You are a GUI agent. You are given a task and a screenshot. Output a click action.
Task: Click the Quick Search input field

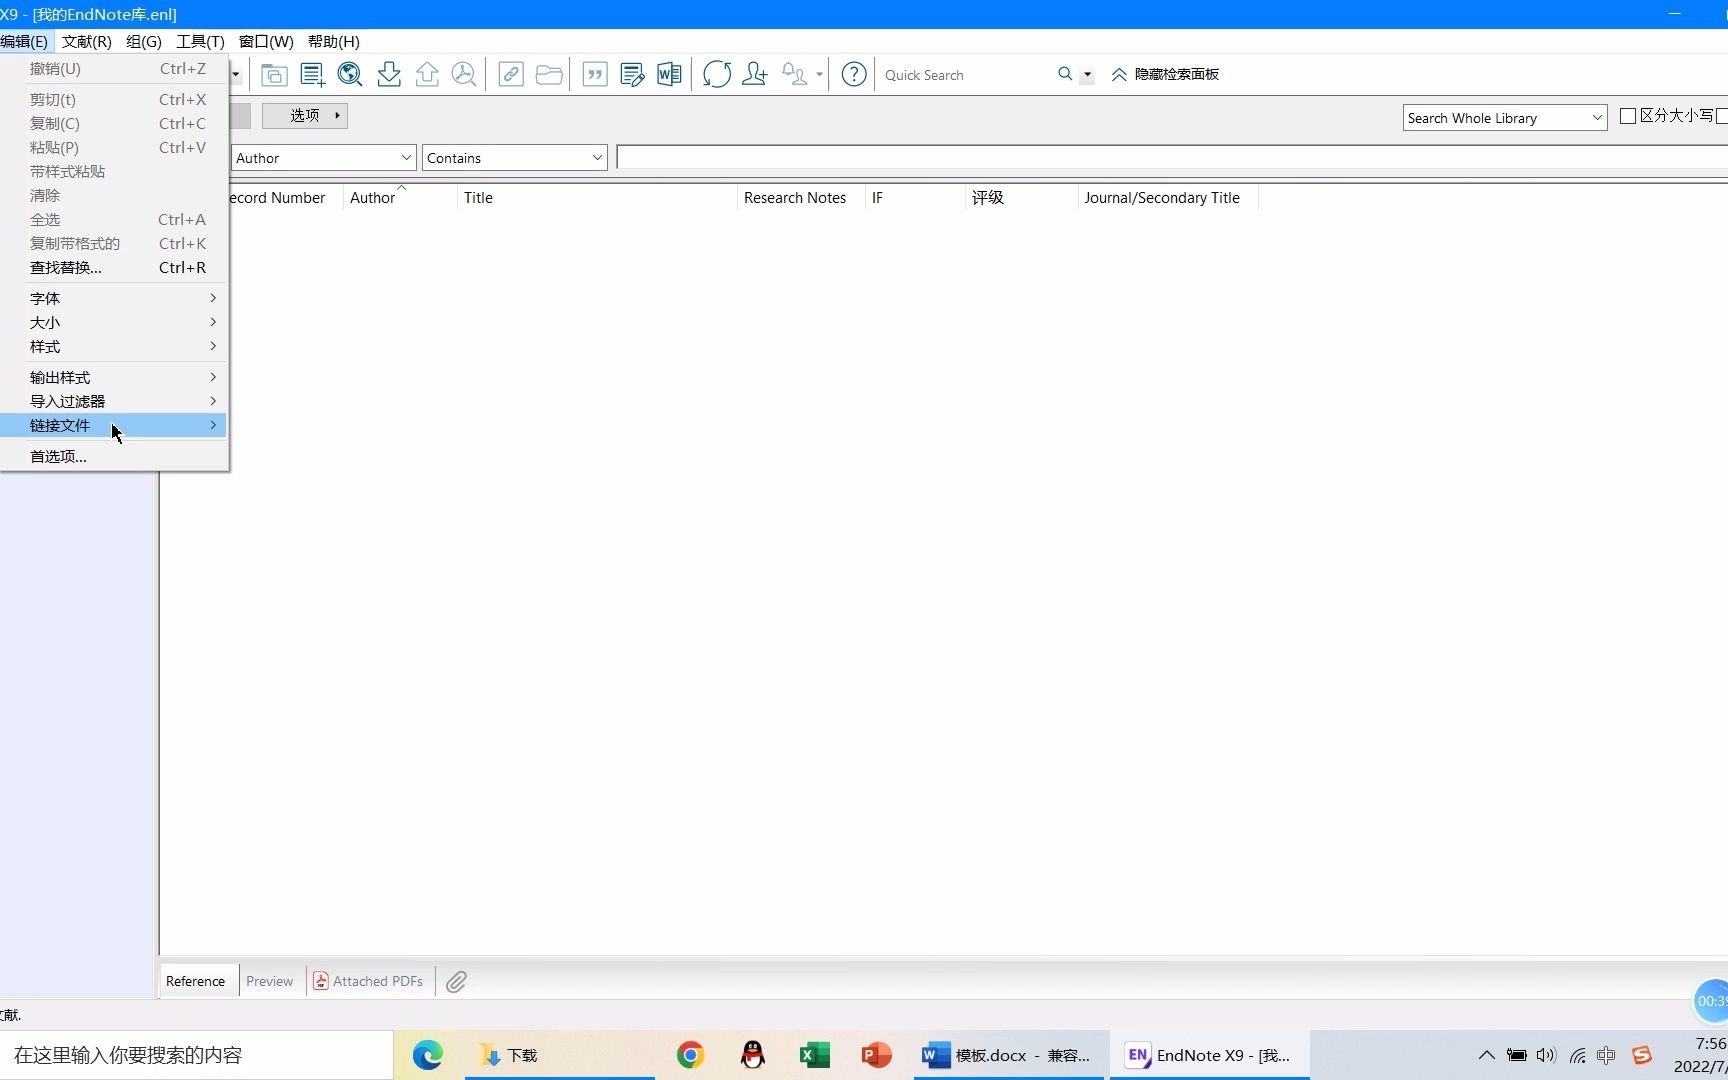pyautogui.click(x=966, y=75)
